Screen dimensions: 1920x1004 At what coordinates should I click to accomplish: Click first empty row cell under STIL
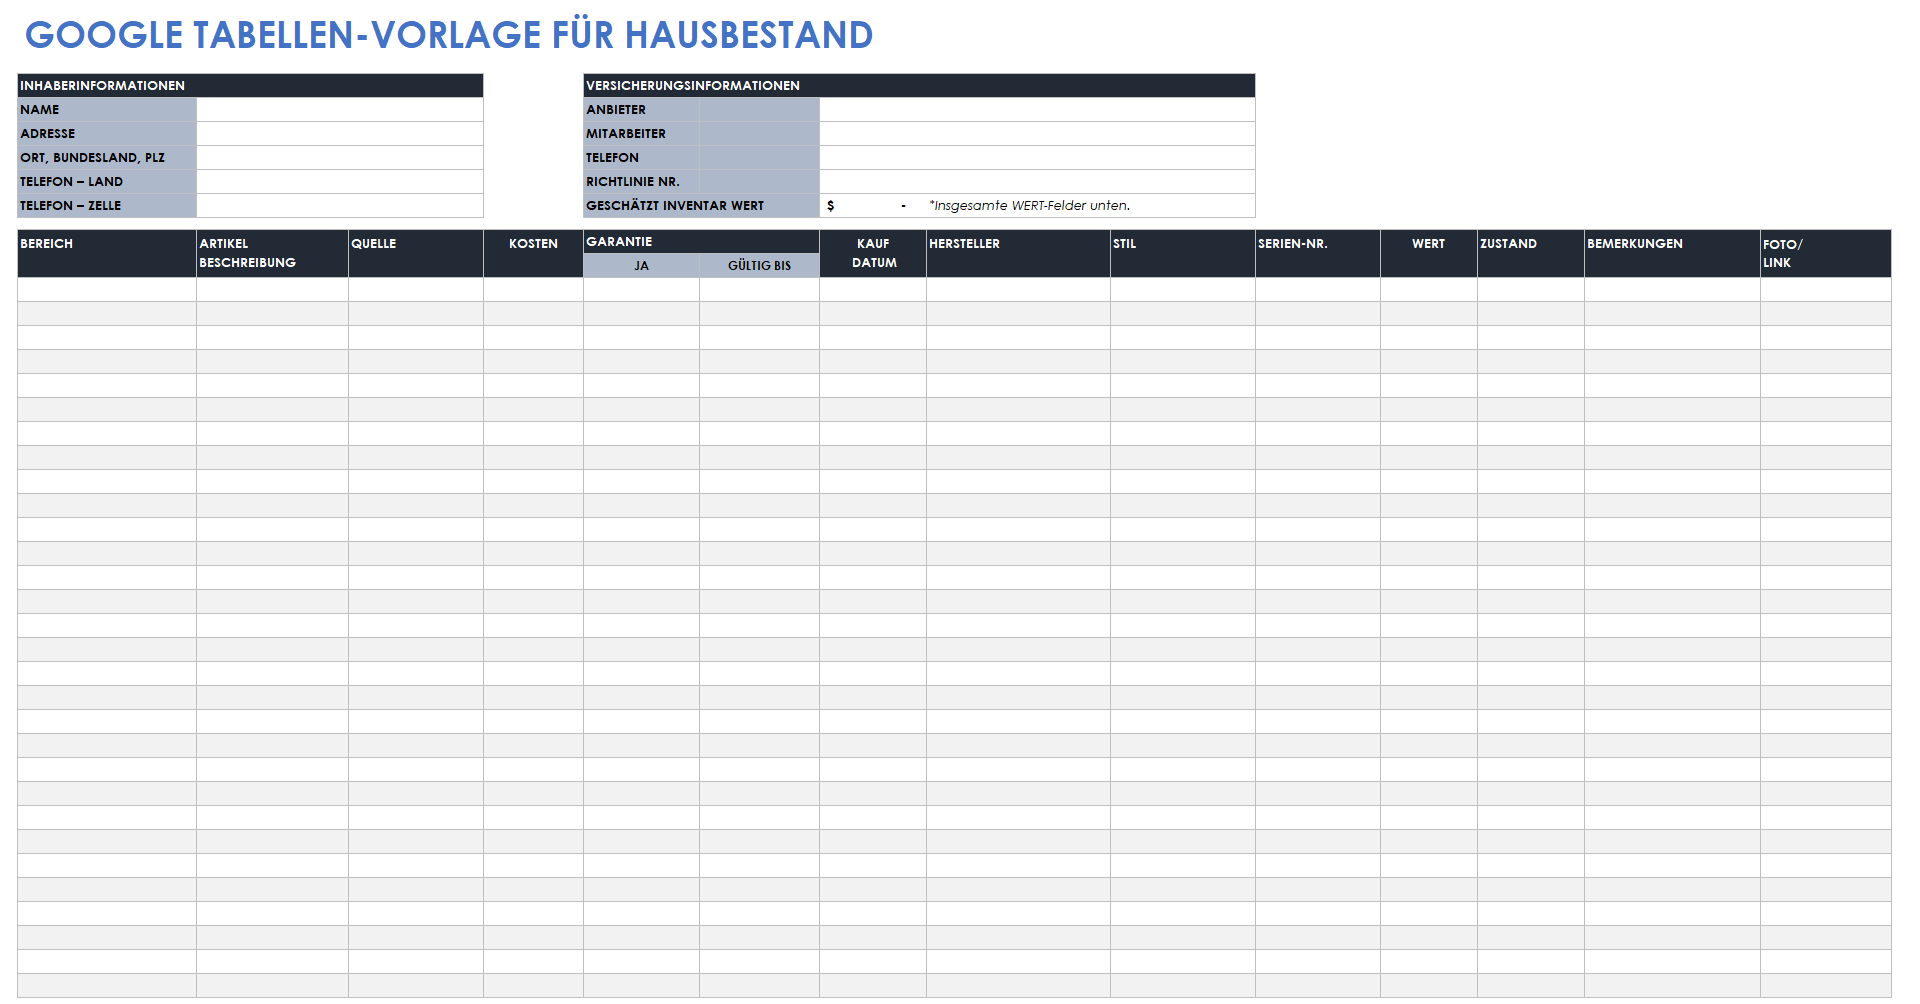(x=1183, y=290)
